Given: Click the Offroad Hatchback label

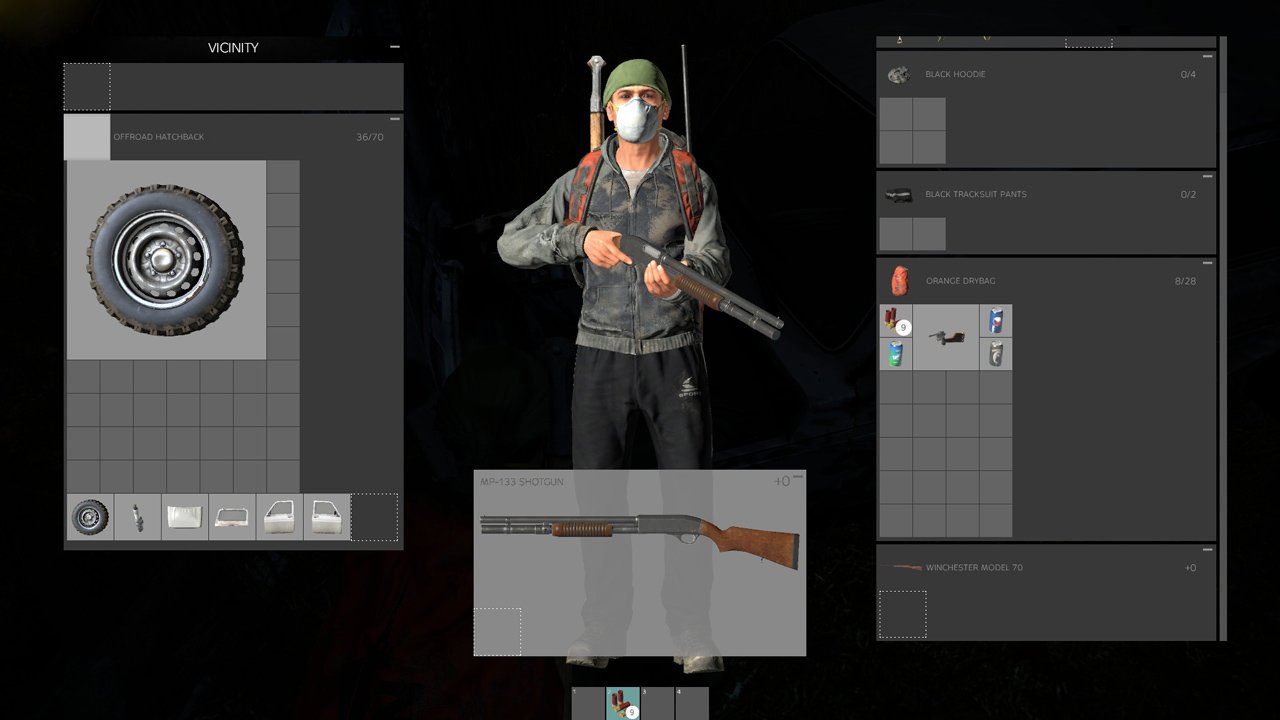Looking at the screenshot, I should click(x=158, y=137).
